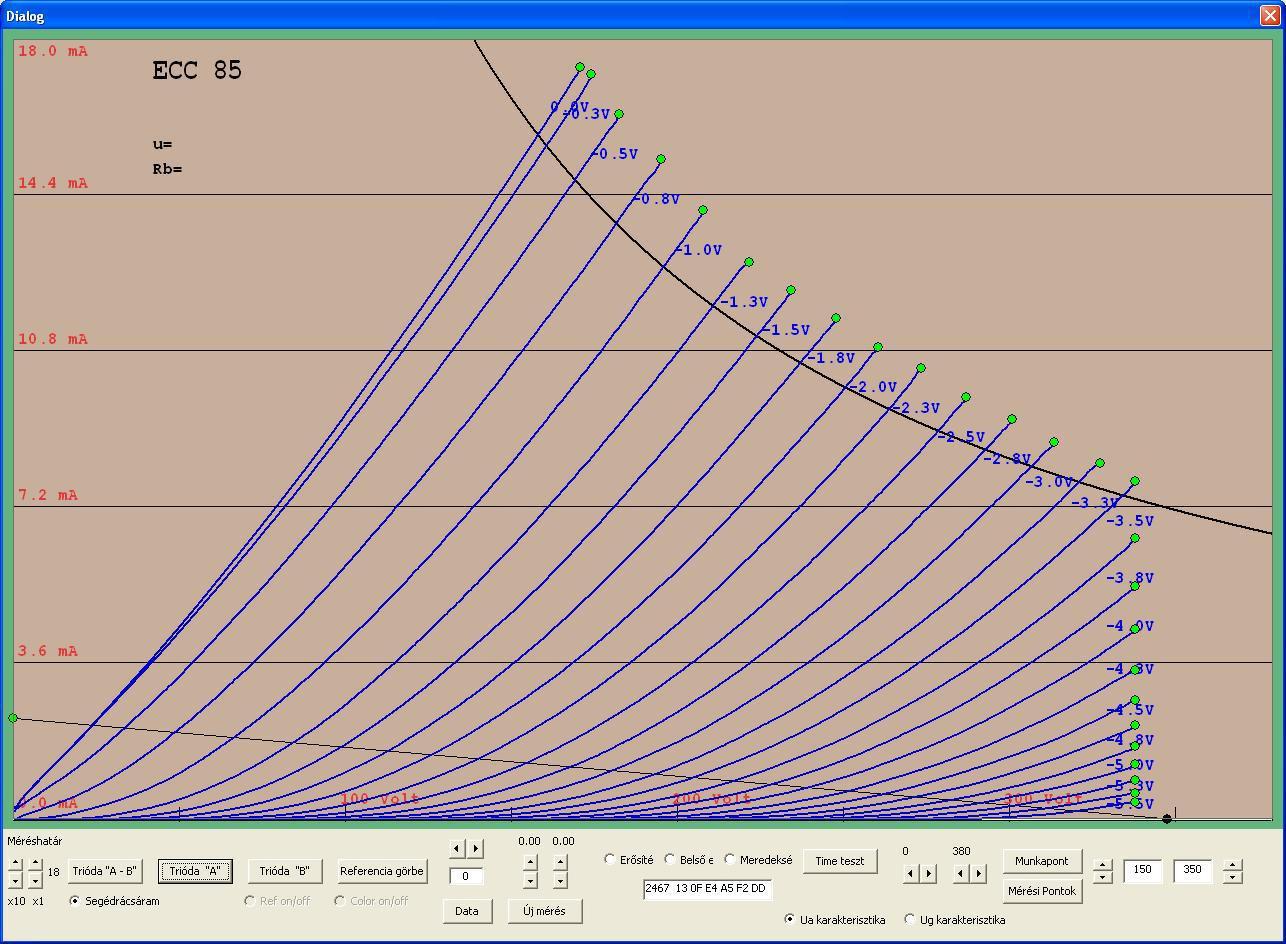
Task: Decrease the x10 Méréshatár range stepper
Action: tap(16, 880)
